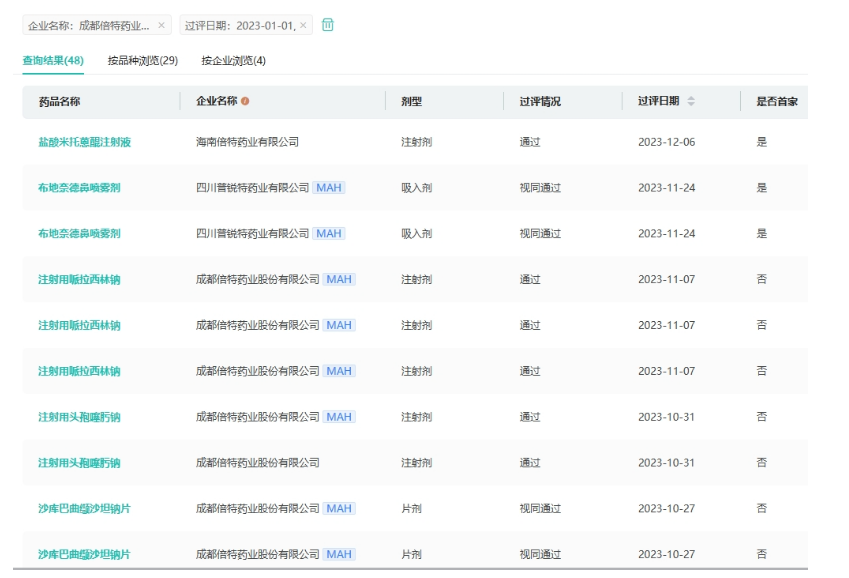This screenshot has height=578, width=849.
Task: Click the 海南倍特药业有限公司 company cell
Action: [x=247, y=142]
